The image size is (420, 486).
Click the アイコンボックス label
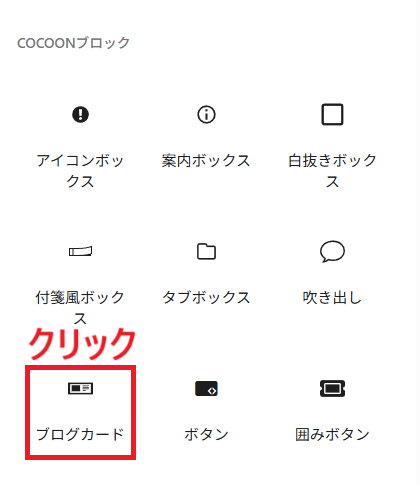[x=80, y=171]
